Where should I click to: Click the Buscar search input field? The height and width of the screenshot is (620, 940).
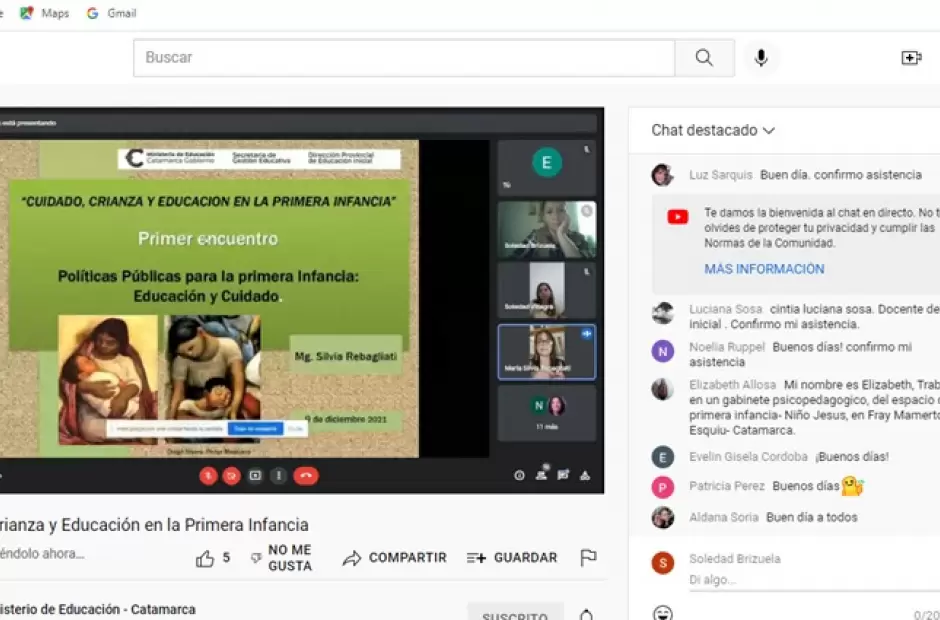pos(404,58)
